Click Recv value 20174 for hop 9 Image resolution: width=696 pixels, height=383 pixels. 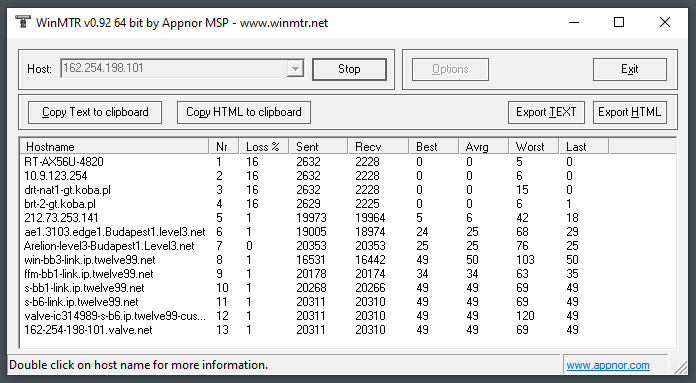(370, 274)
